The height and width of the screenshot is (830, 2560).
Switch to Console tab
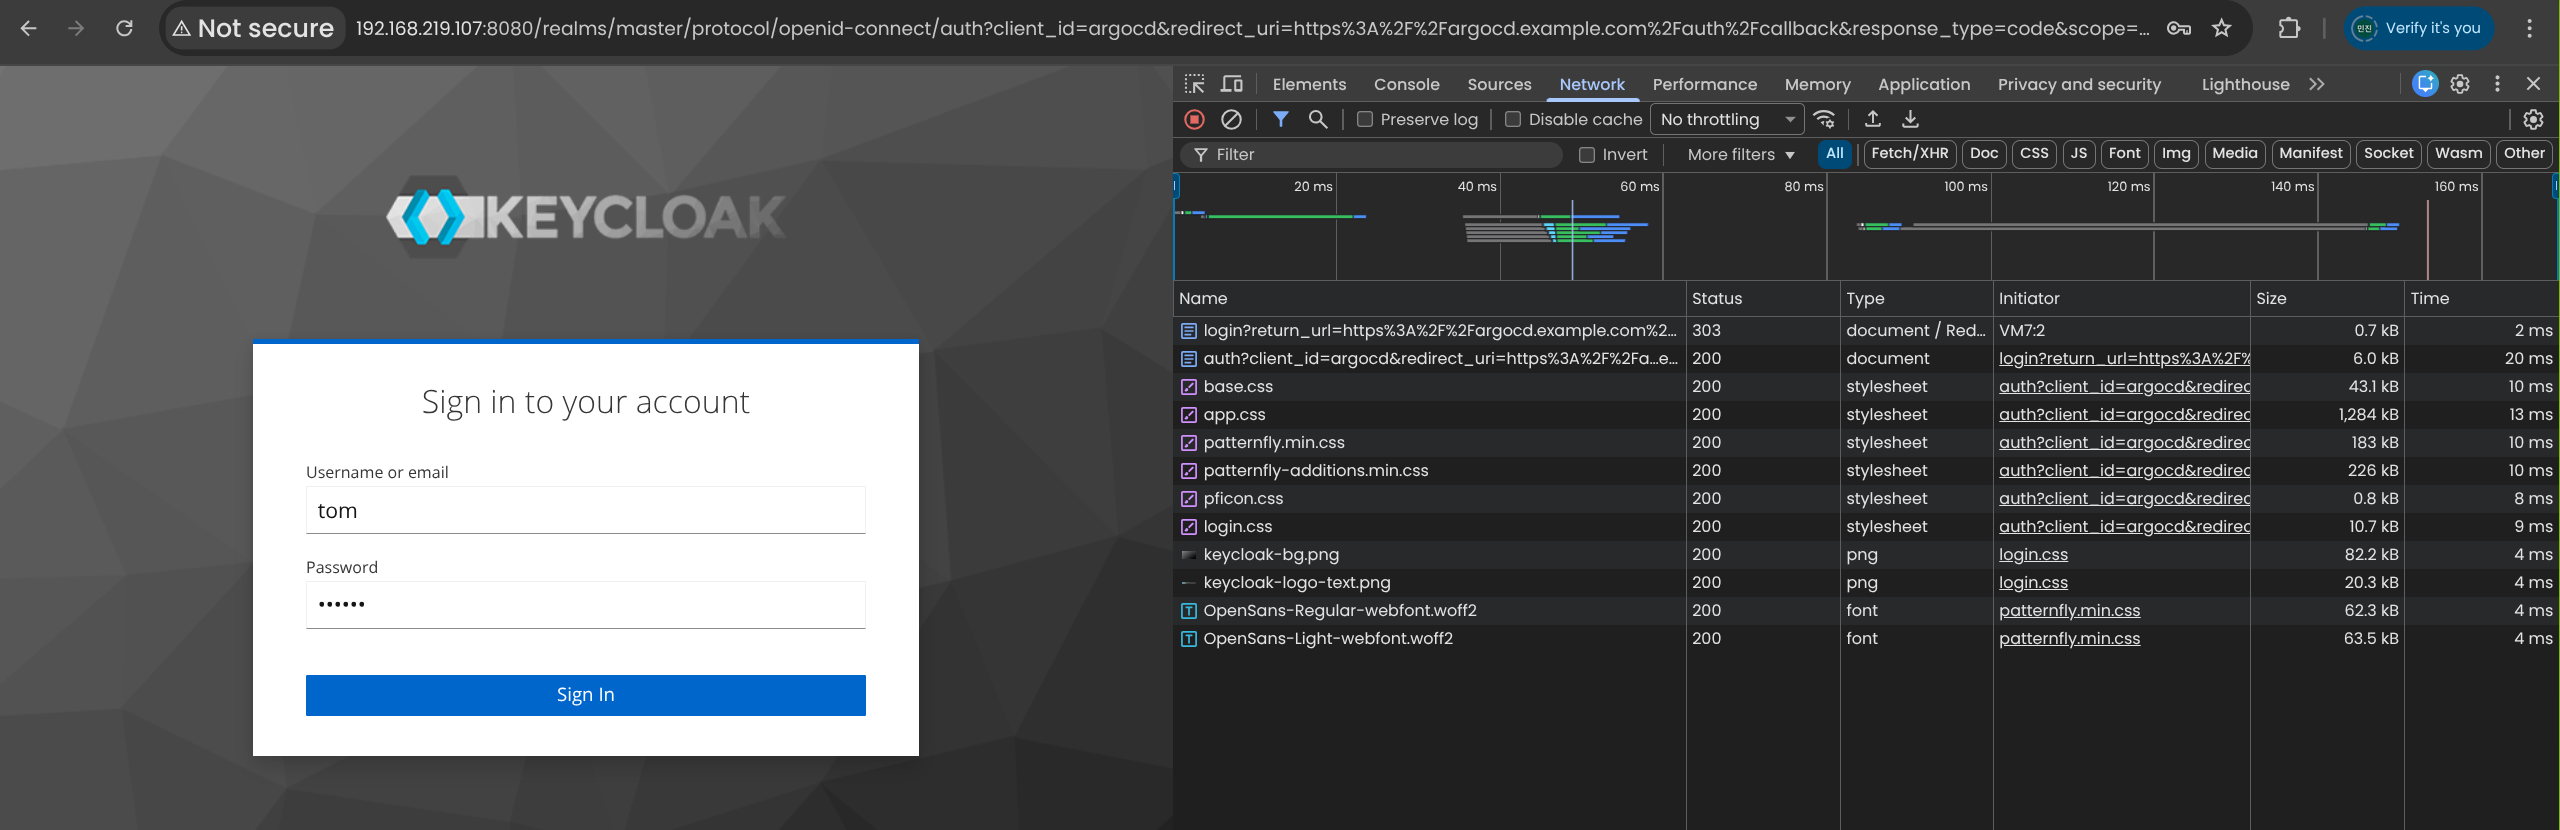pos(1406,84)
